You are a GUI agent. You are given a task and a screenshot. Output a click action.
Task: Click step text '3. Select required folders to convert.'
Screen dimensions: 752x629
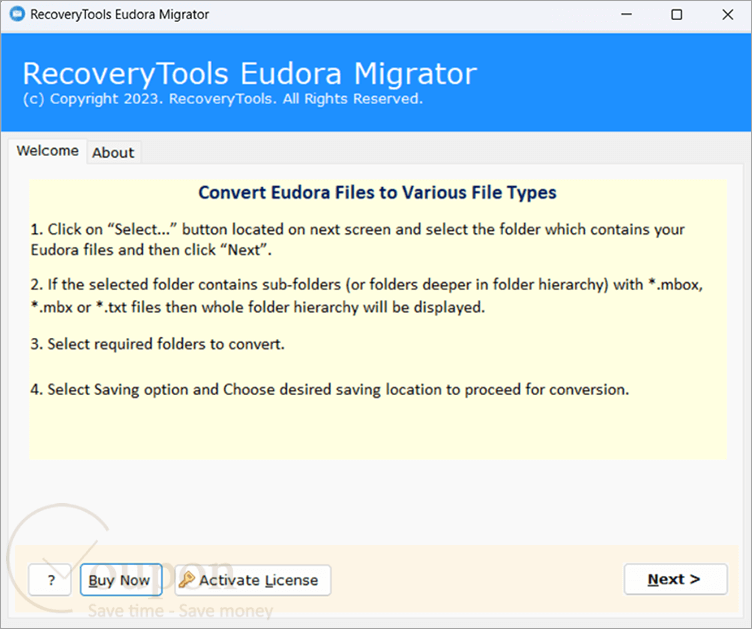(157, 344)
